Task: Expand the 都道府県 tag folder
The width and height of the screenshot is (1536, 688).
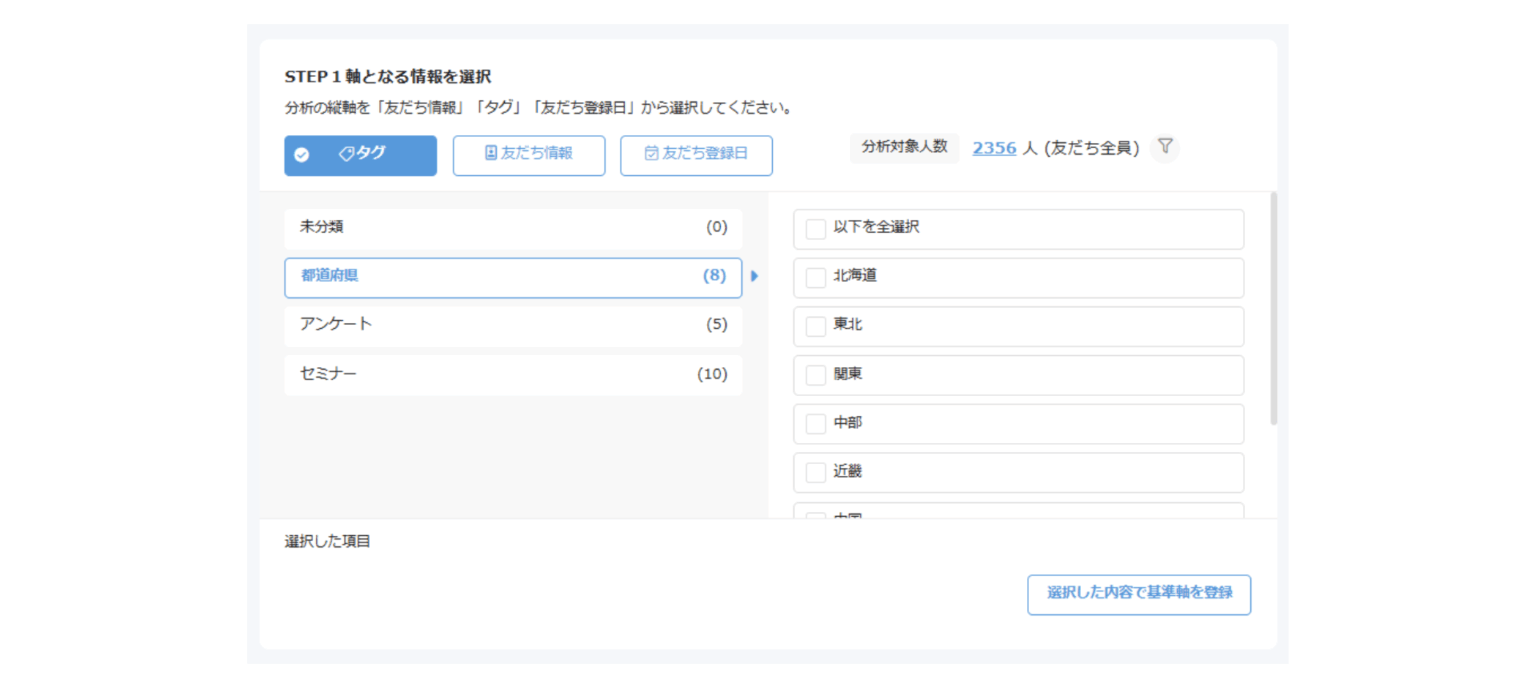Action: (x=512, y=277)
